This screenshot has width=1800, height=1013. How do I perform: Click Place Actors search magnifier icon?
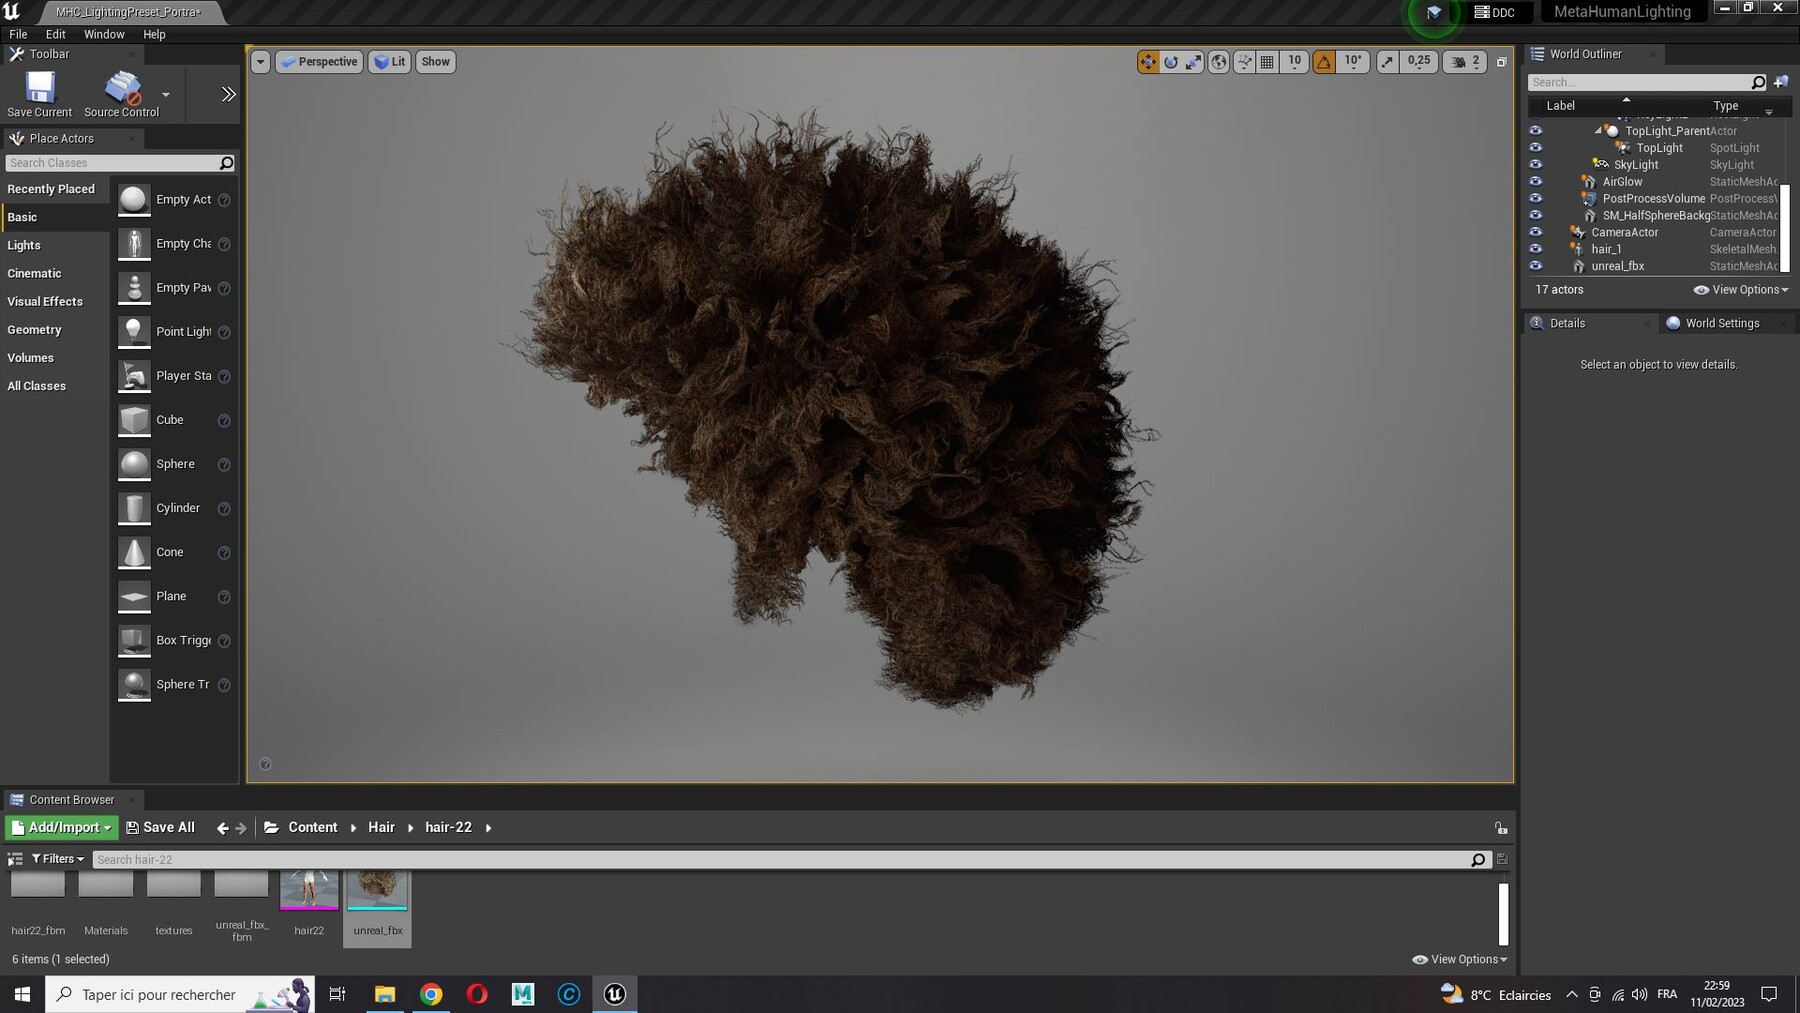coord(227,163)
